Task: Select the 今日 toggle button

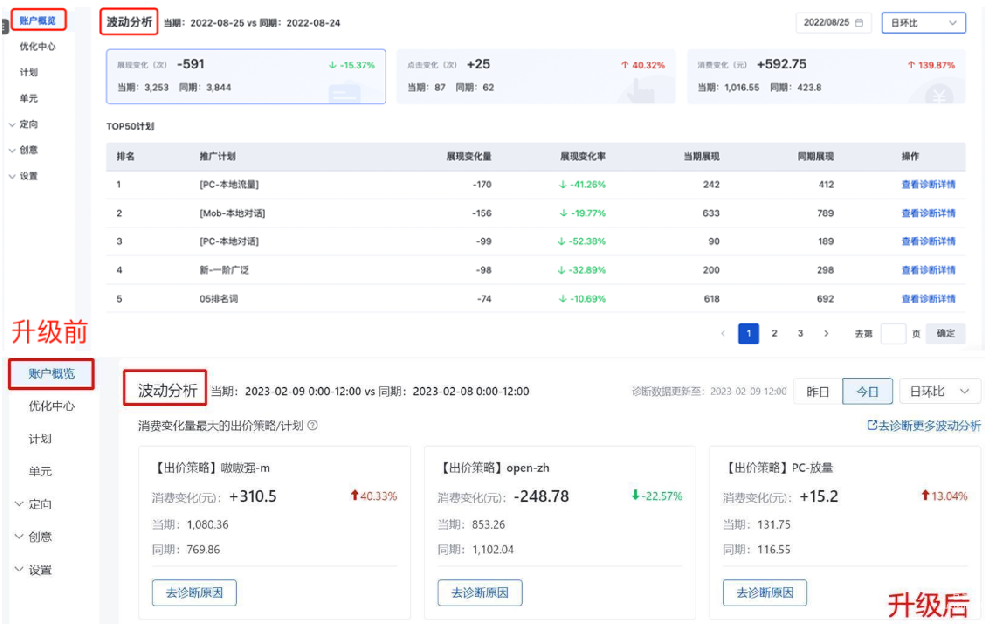Action: pos(866,391)
